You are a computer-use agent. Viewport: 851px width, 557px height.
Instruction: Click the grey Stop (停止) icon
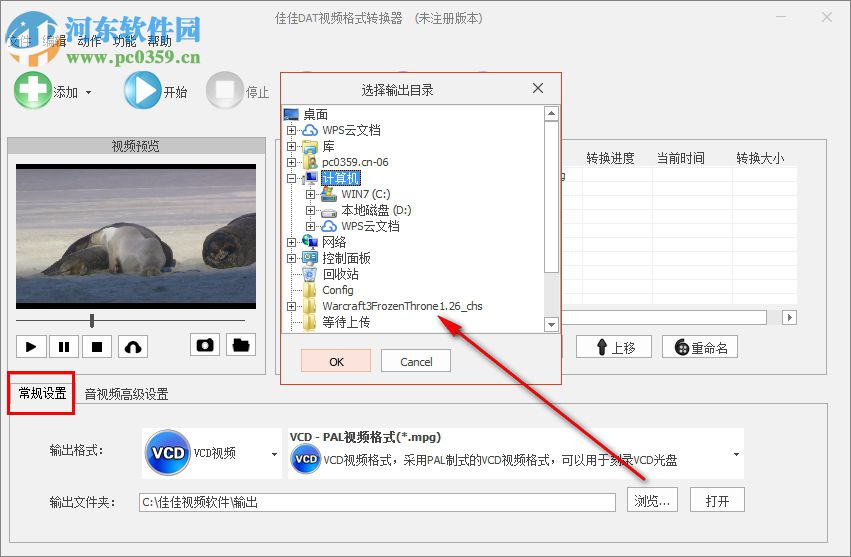pyautogui.click(x=224, y=90)
